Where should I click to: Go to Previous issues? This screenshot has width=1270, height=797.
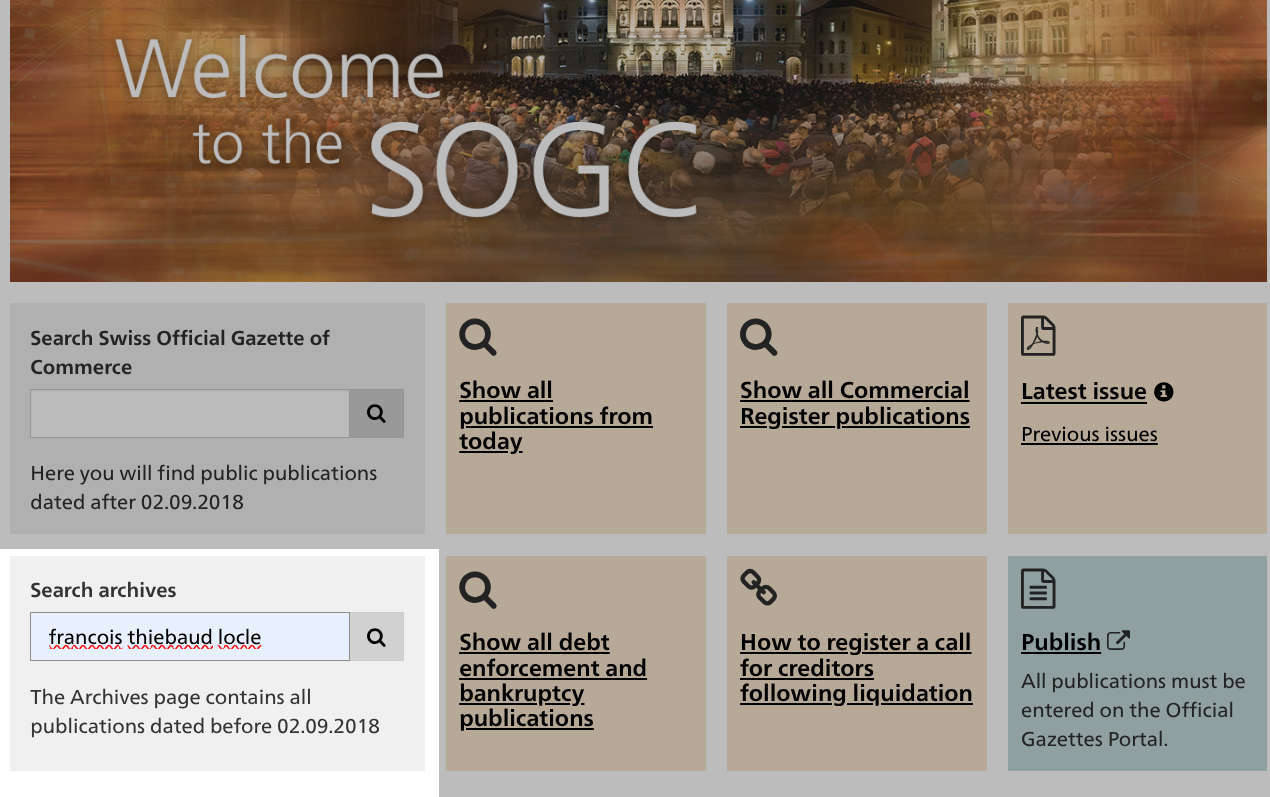tap(1089, 435)
